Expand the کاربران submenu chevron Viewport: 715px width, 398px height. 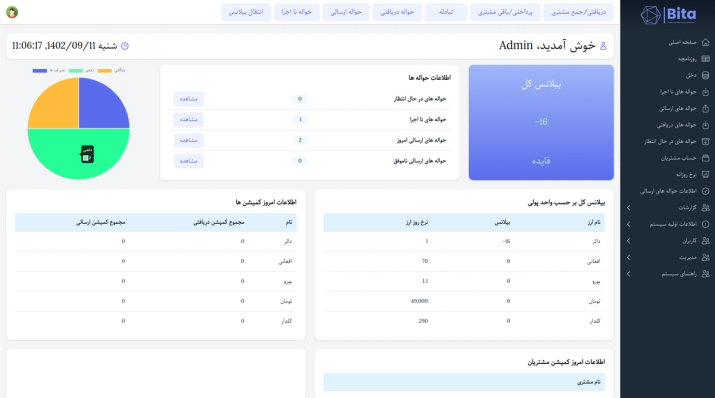click(x=628, y=241)
